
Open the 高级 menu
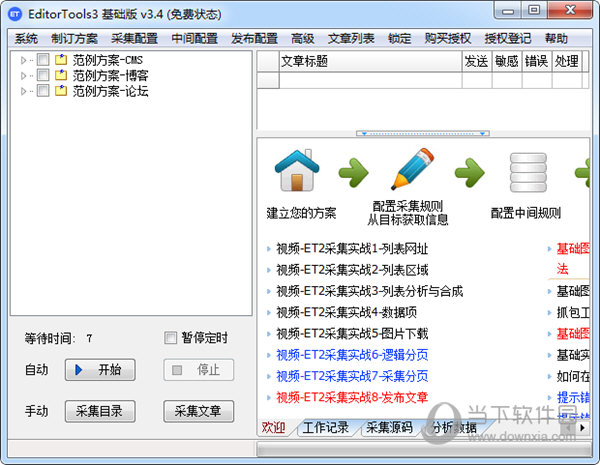(x=303, y=39)
